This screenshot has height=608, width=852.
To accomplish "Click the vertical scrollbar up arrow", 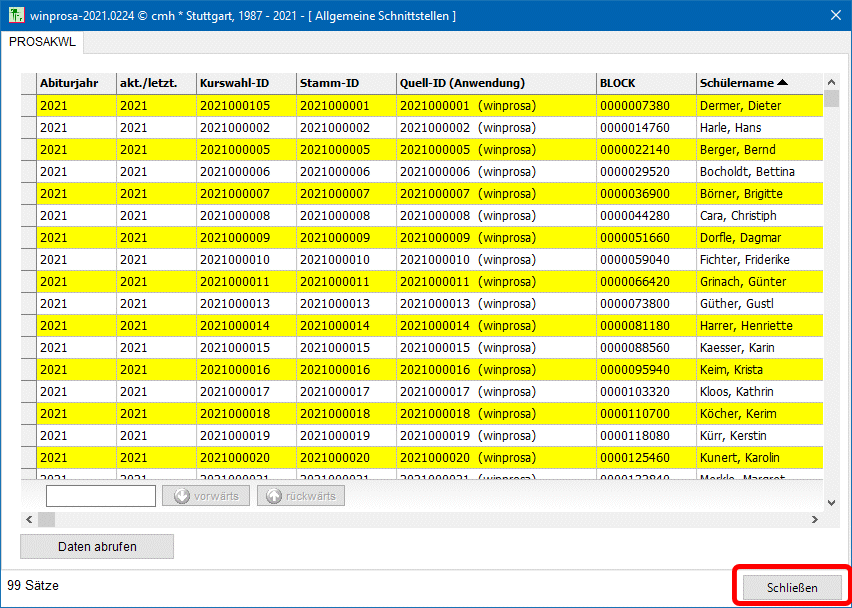I will click(x=831, y=82).
